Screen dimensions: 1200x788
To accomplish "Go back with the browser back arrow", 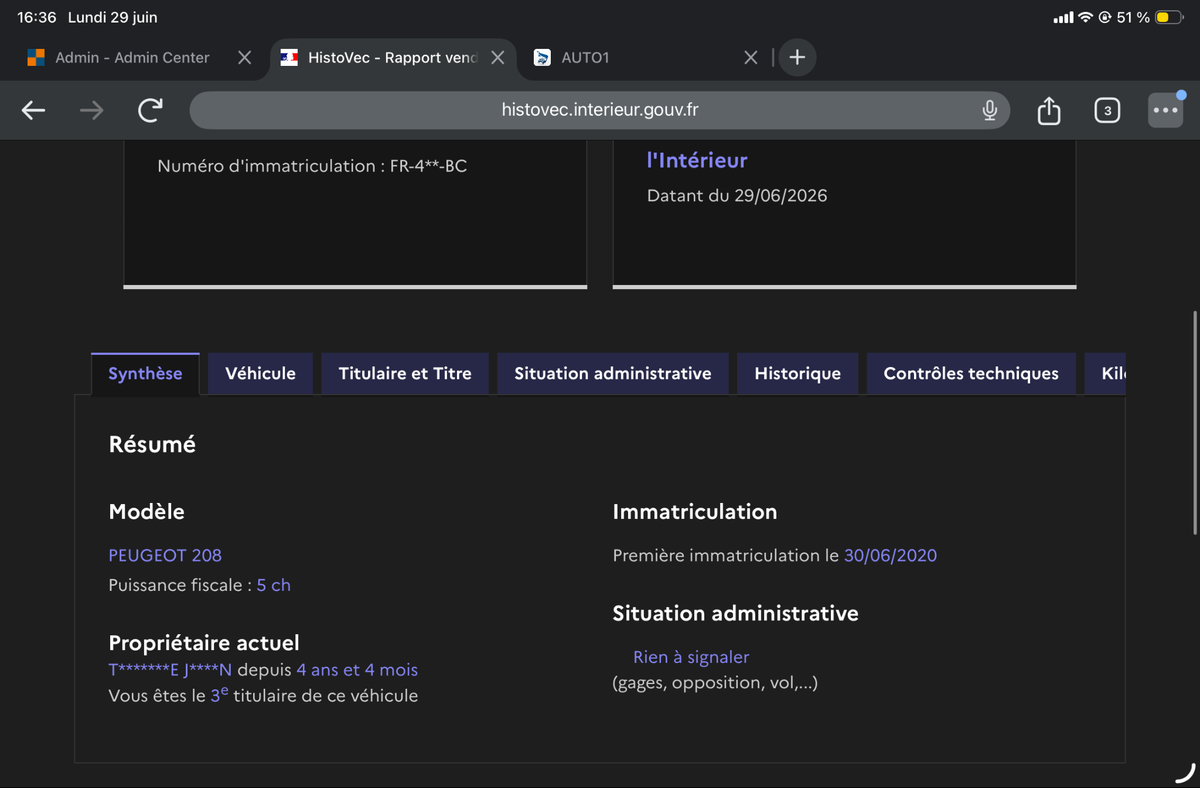I will tap(34, 110).
